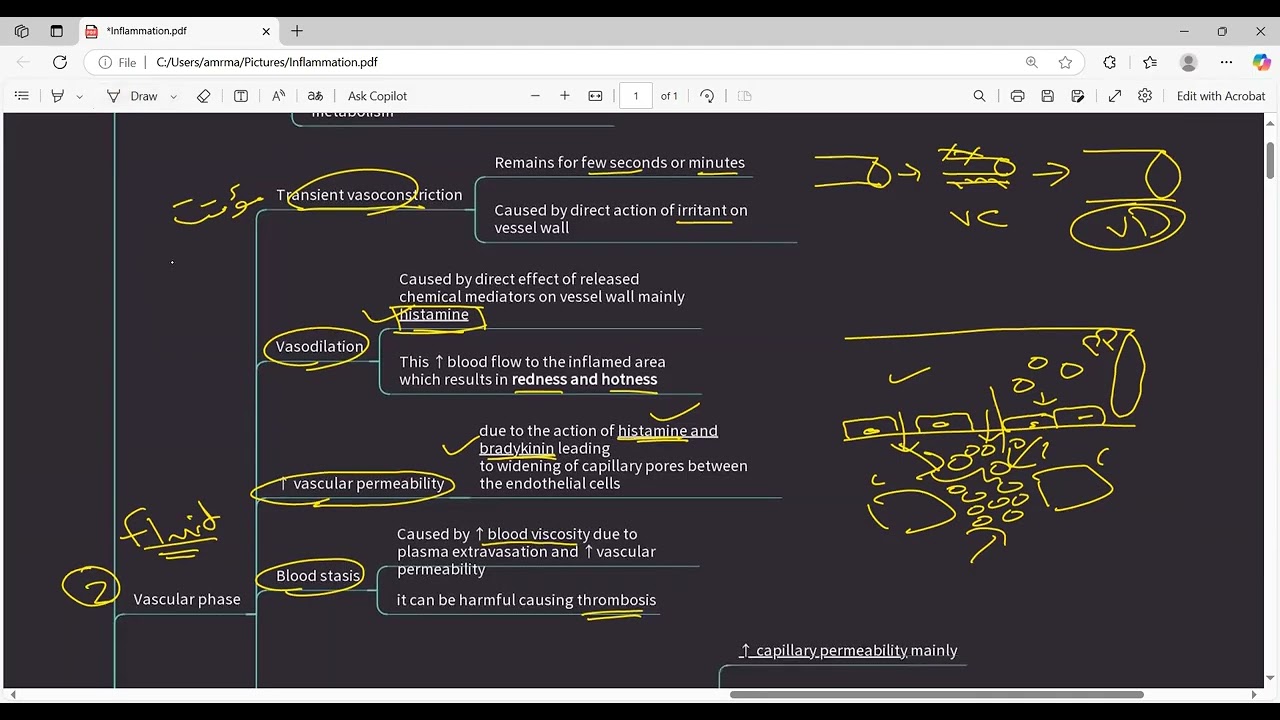Open the tab actions menu

click(x=56, y=31)
